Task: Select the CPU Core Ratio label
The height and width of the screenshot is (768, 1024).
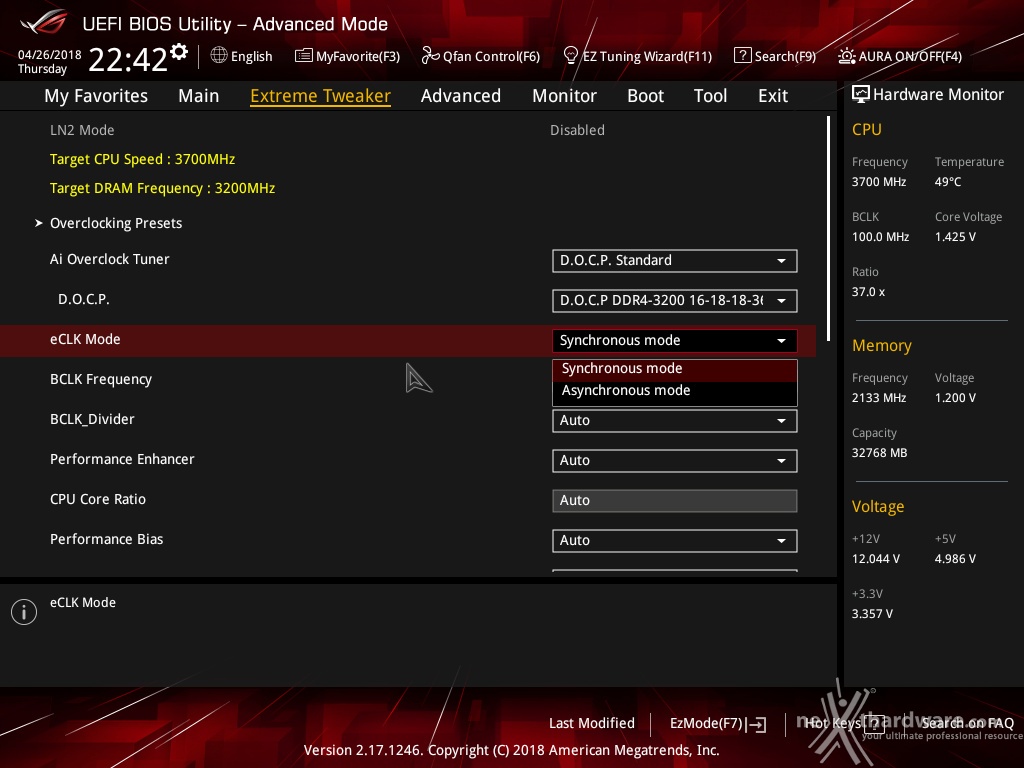Action: point(98,500)
